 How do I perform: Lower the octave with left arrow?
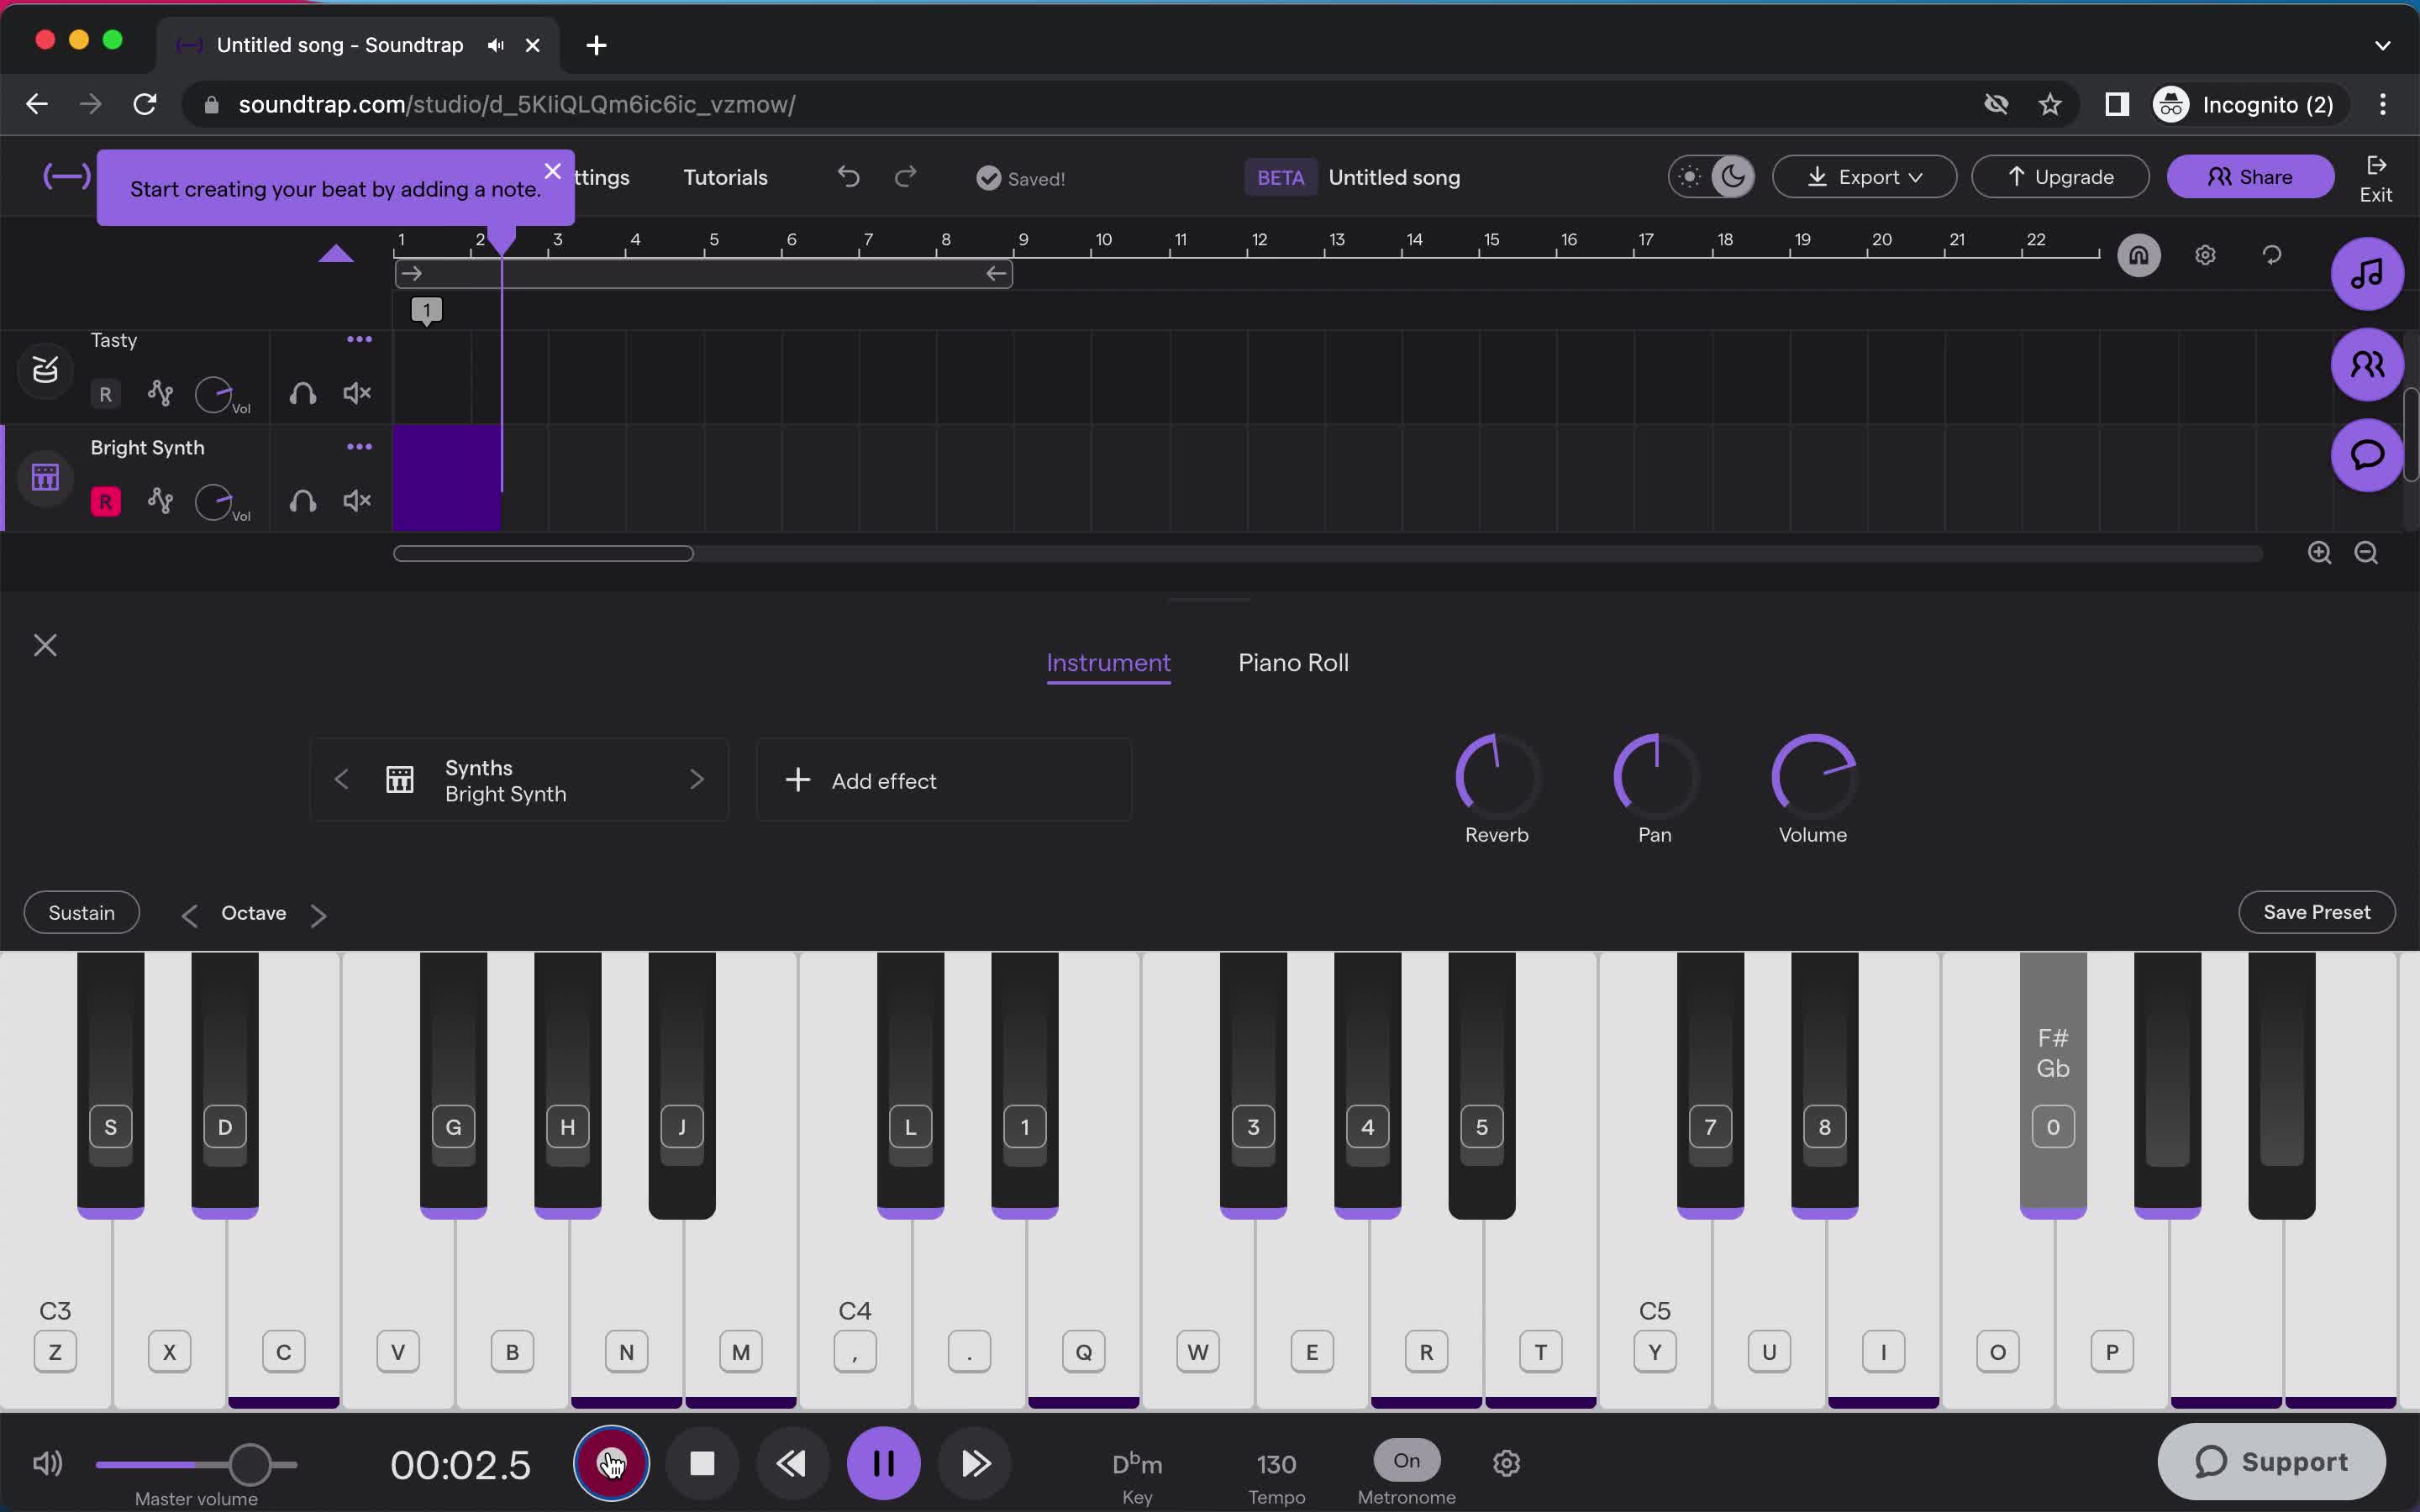(x=189, y=914)
